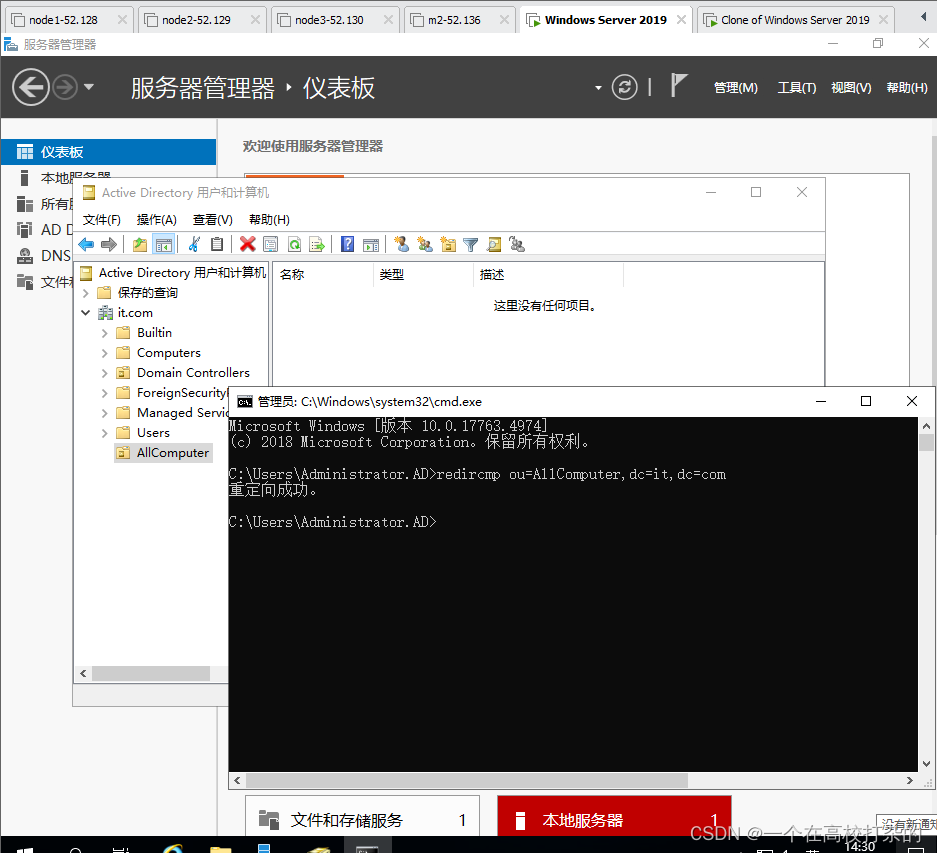Screen dimensions: 937x853
Task: Go up one level in AD console
Action: 140,244
